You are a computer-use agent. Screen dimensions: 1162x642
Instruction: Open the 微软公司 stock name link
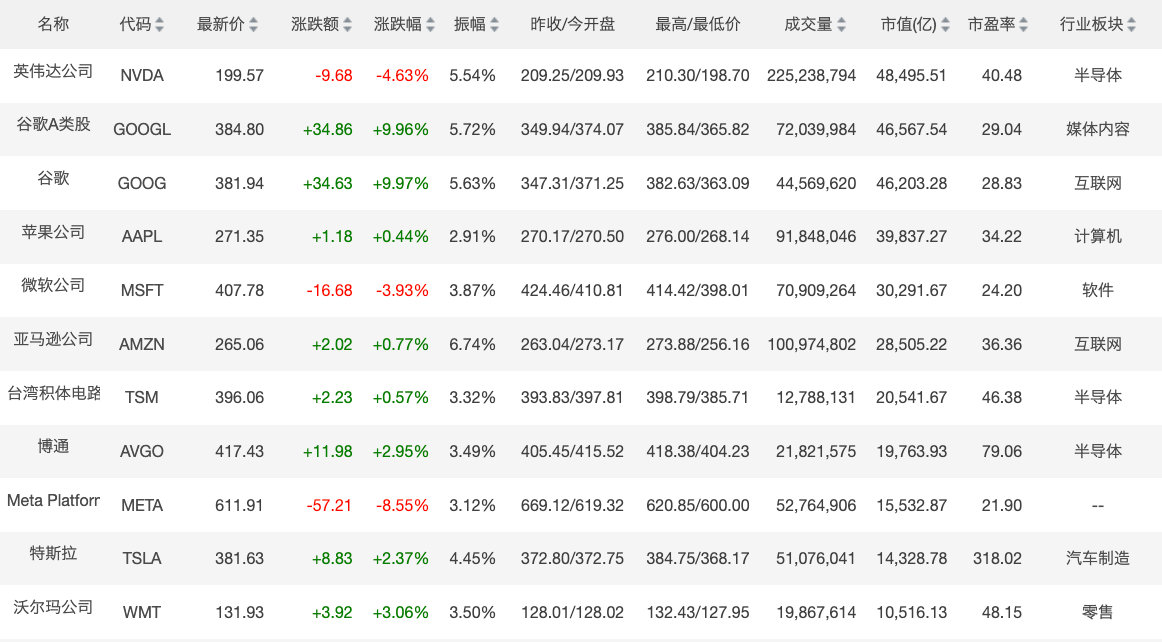point(53,285)
